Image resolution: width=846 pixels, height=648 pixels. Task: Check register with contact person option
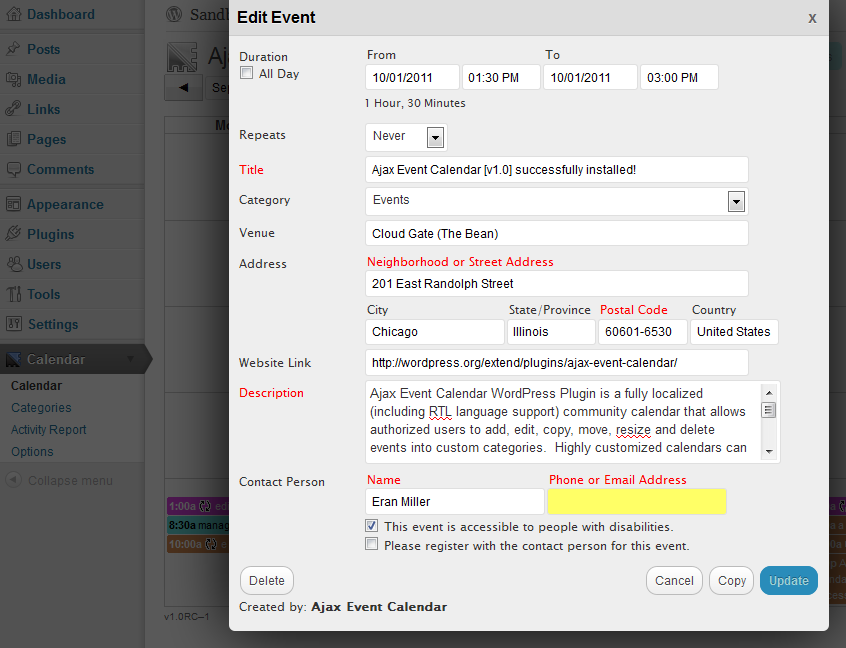371,544
